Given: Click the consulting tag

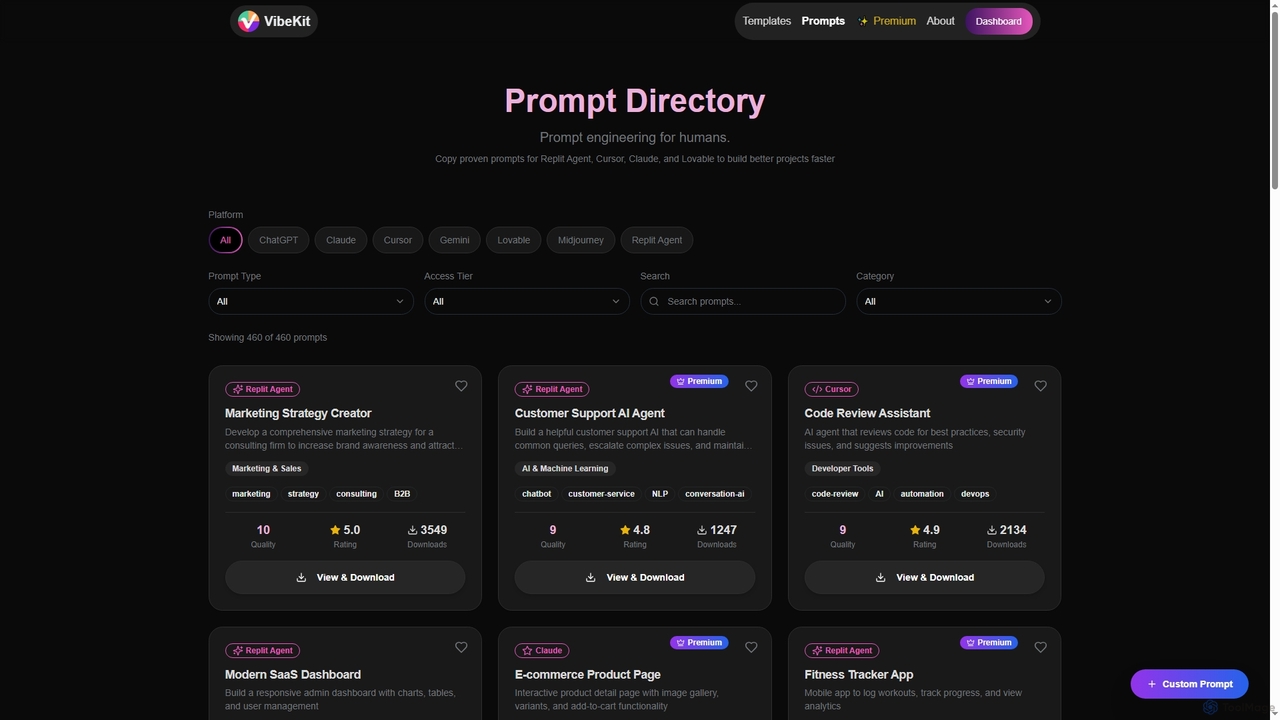Looking at the screenshot, I should point(357,494).
